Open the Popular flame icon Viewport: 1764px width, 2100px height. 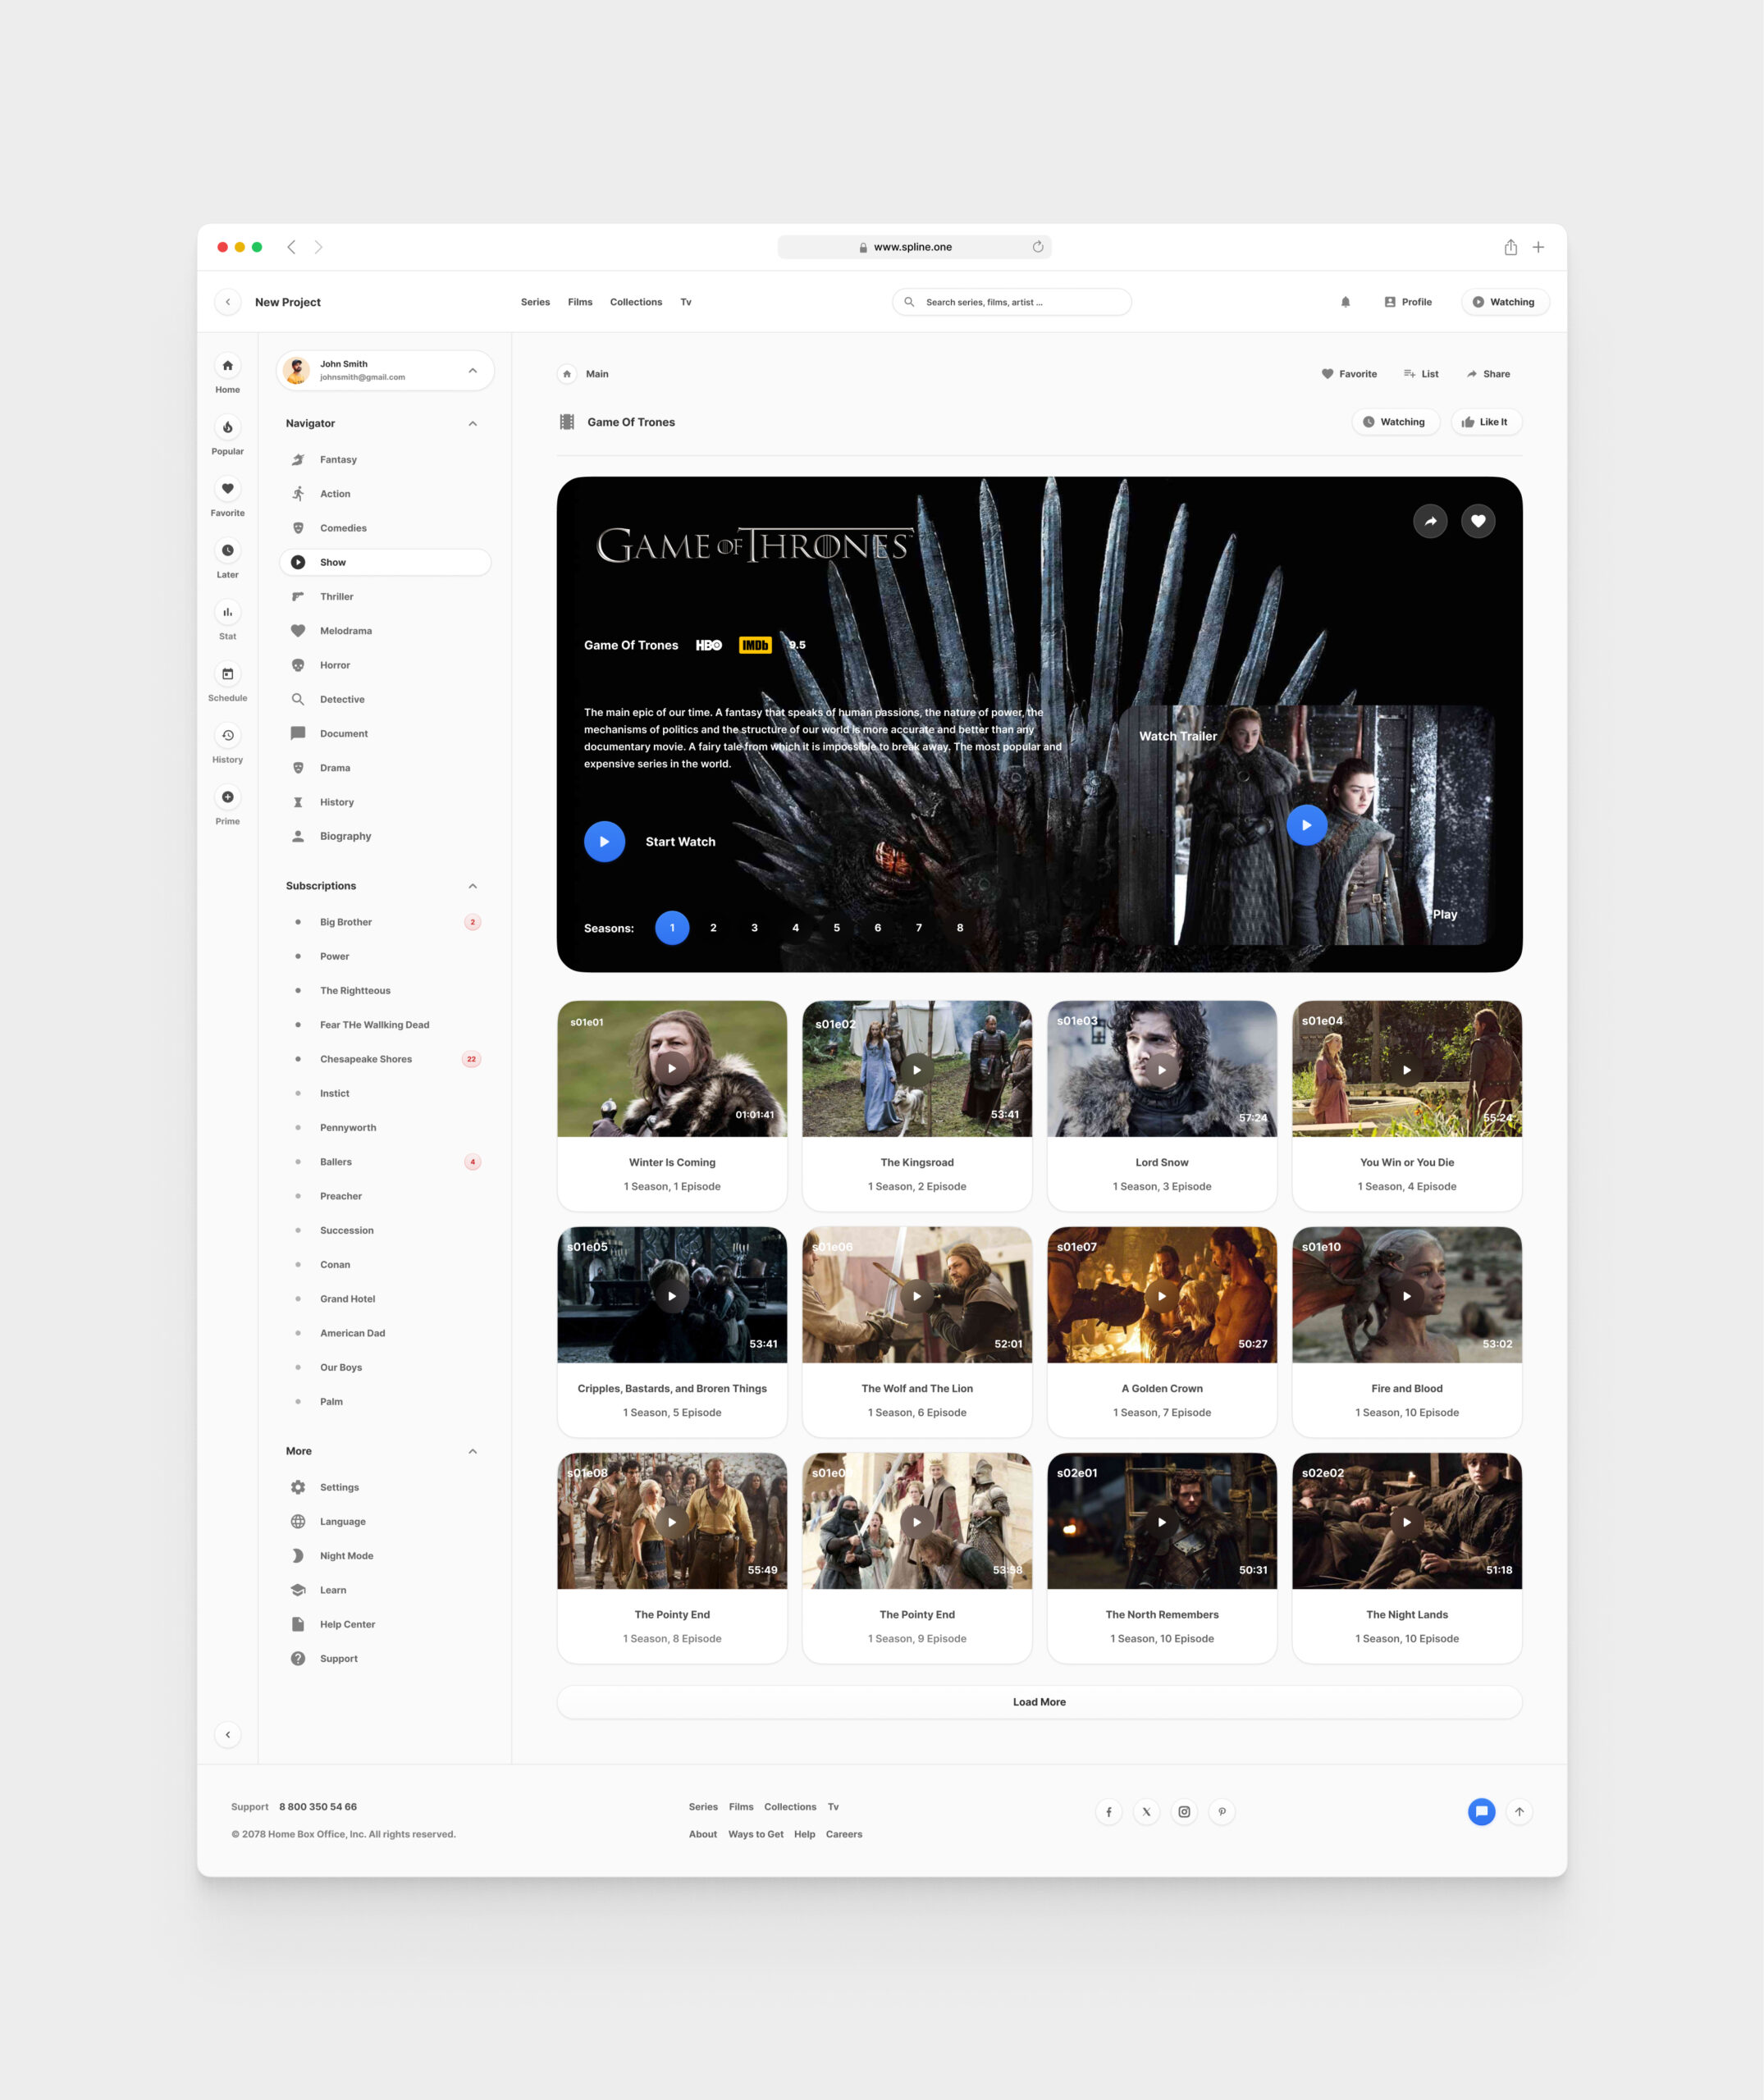pyautogui.click(x=228, y=428)
